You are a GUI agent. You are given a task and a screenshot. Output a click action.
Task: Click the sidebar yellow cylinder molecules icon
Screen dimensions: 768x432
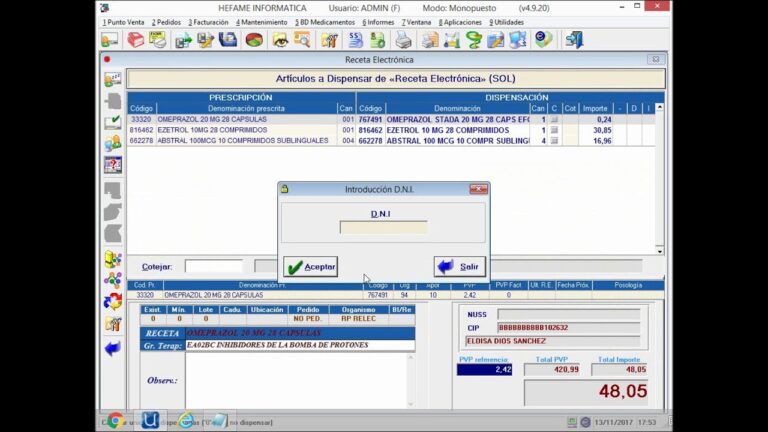(113, 260)
